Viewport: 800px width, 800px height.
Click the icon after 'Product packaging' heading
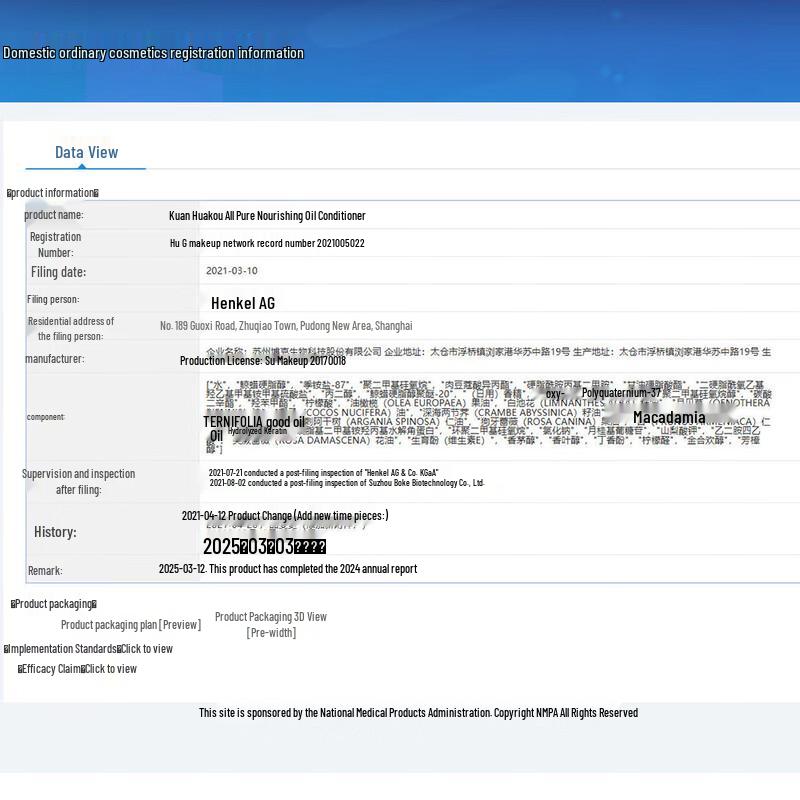(94, 604)
